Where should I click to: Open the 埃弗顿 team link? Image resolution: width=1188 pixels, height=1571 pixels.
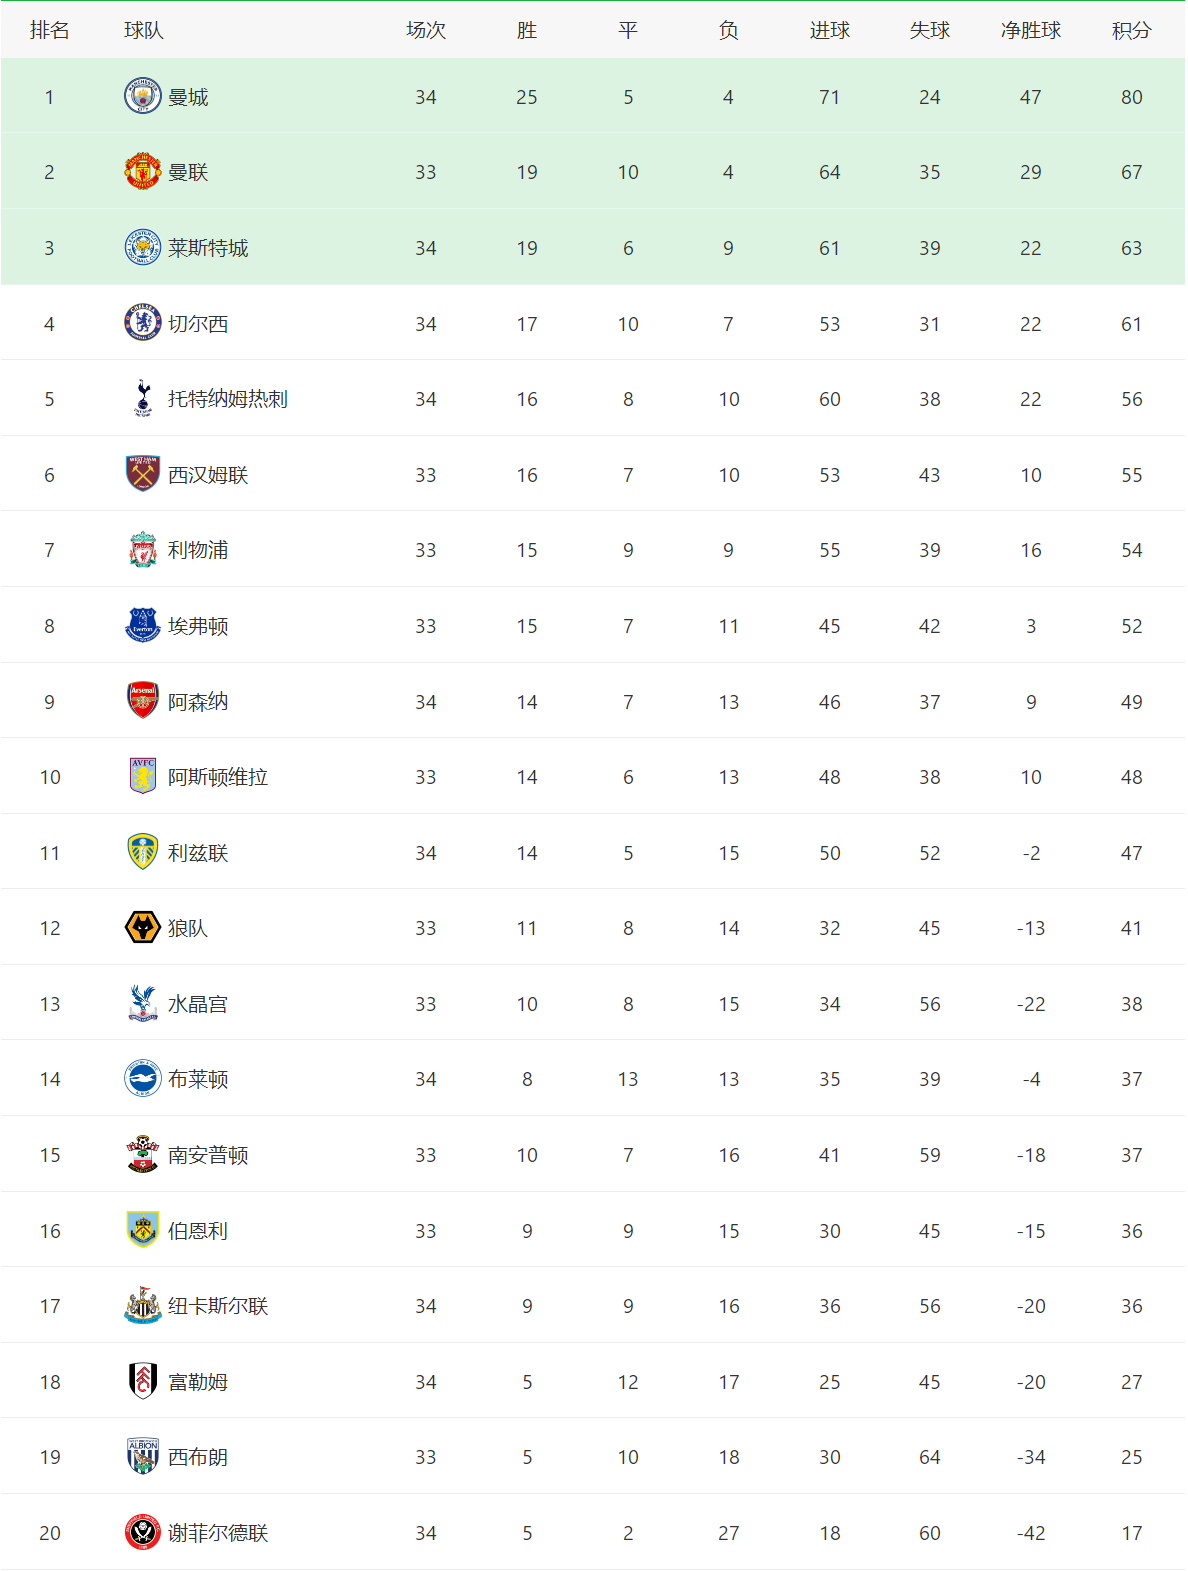click(198, 626)
